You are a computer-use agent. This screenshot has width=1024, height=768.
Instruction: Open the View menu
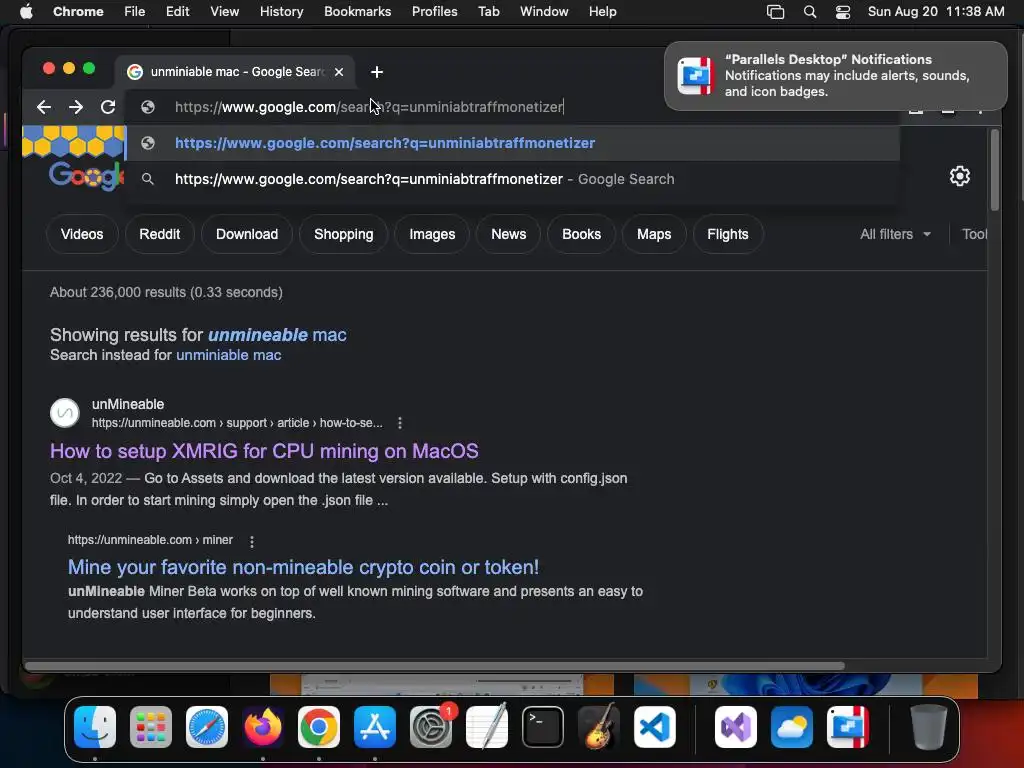224,12
